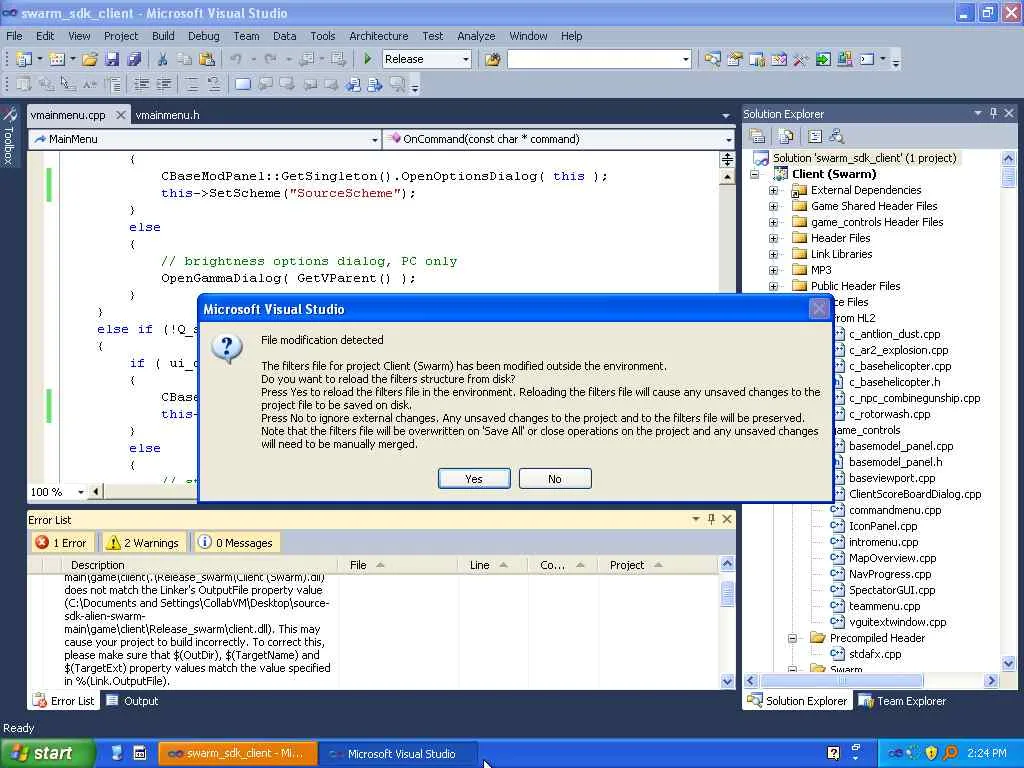The image size is (1024, 768).
Task: Click Solution Explorer horizontal scrollbar thumb
Action: tap(842, 680)
